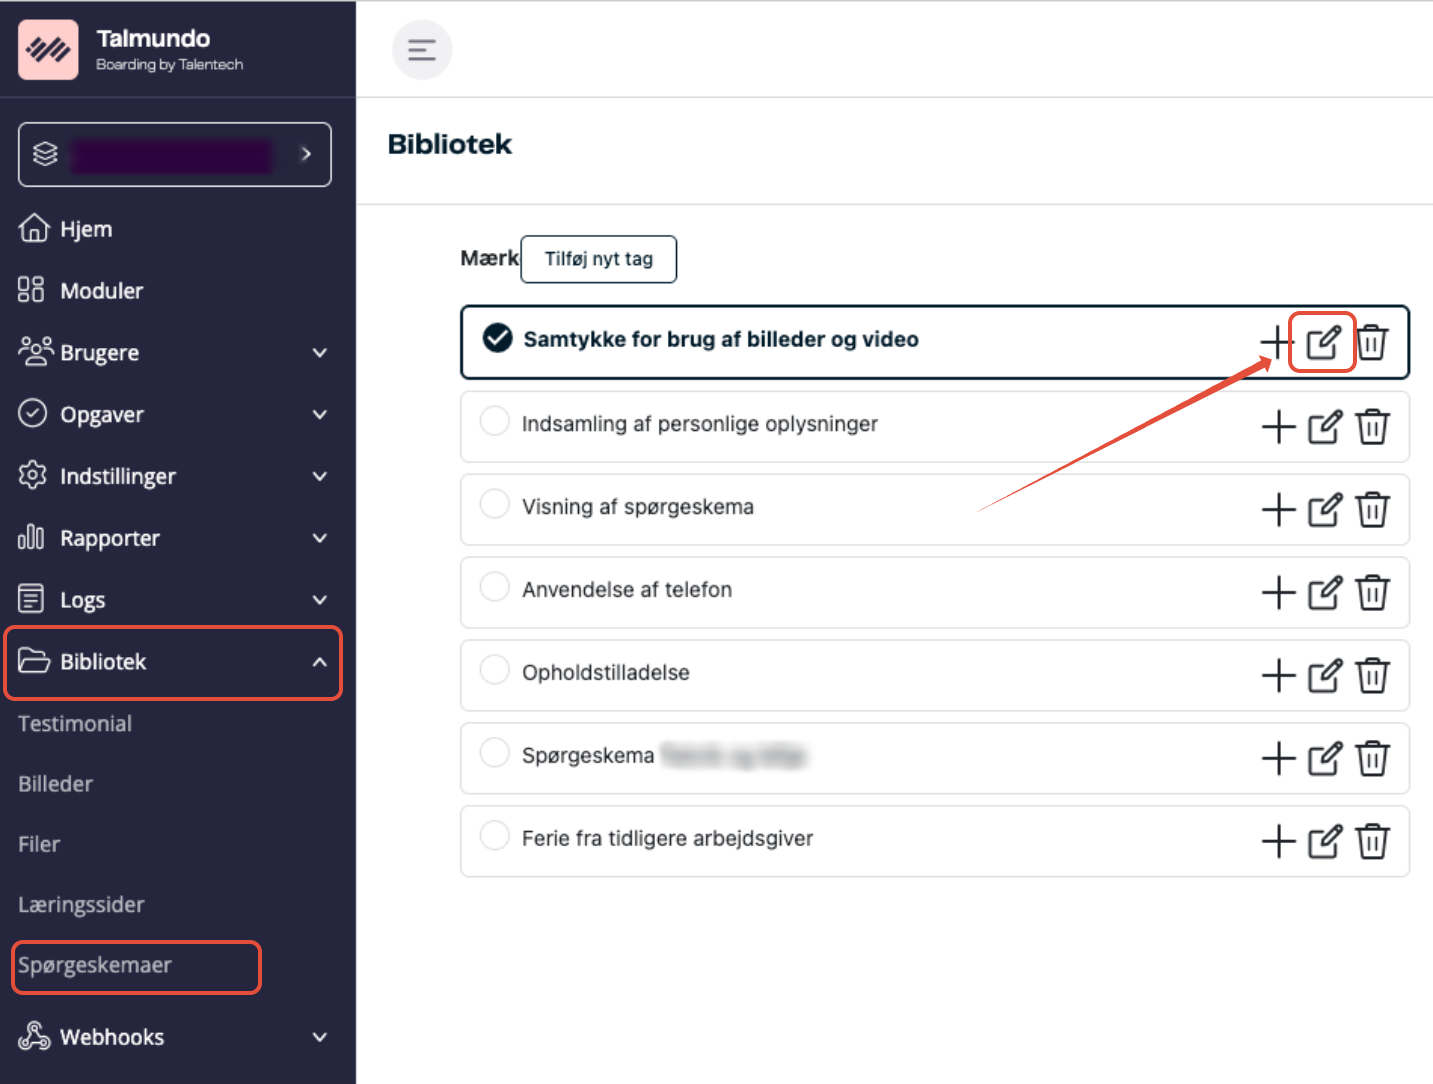Click plus icon for Visning af spørgeskema
The width and height of the screenshot is (1433, 1084).
[x=1278, y=510]
